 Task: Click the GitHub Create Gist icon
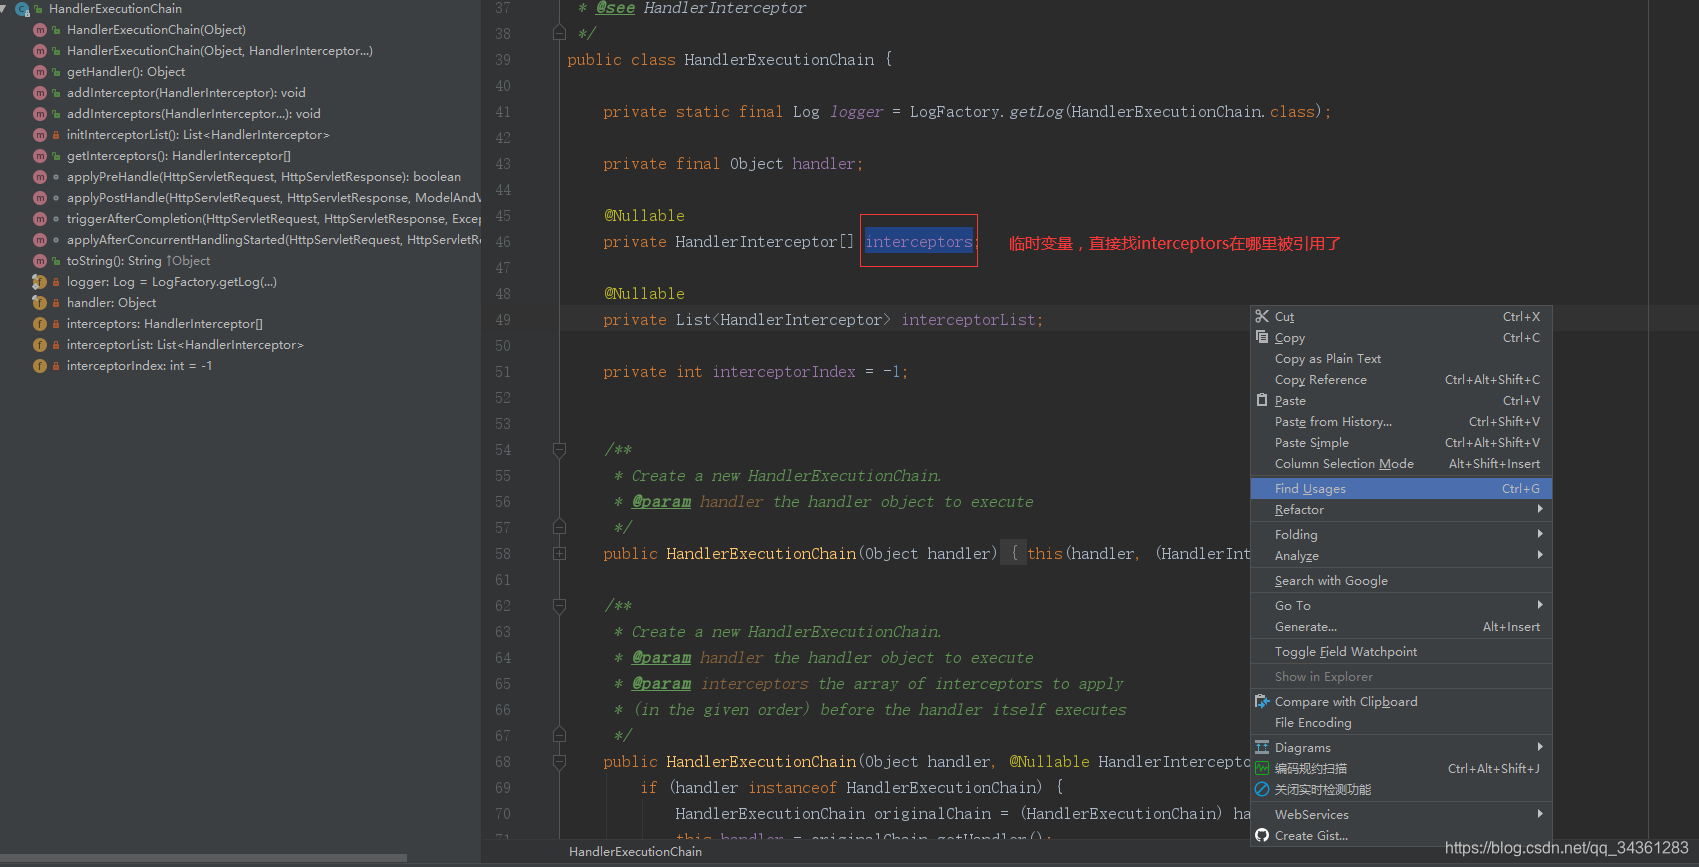tap(1262, 836)
